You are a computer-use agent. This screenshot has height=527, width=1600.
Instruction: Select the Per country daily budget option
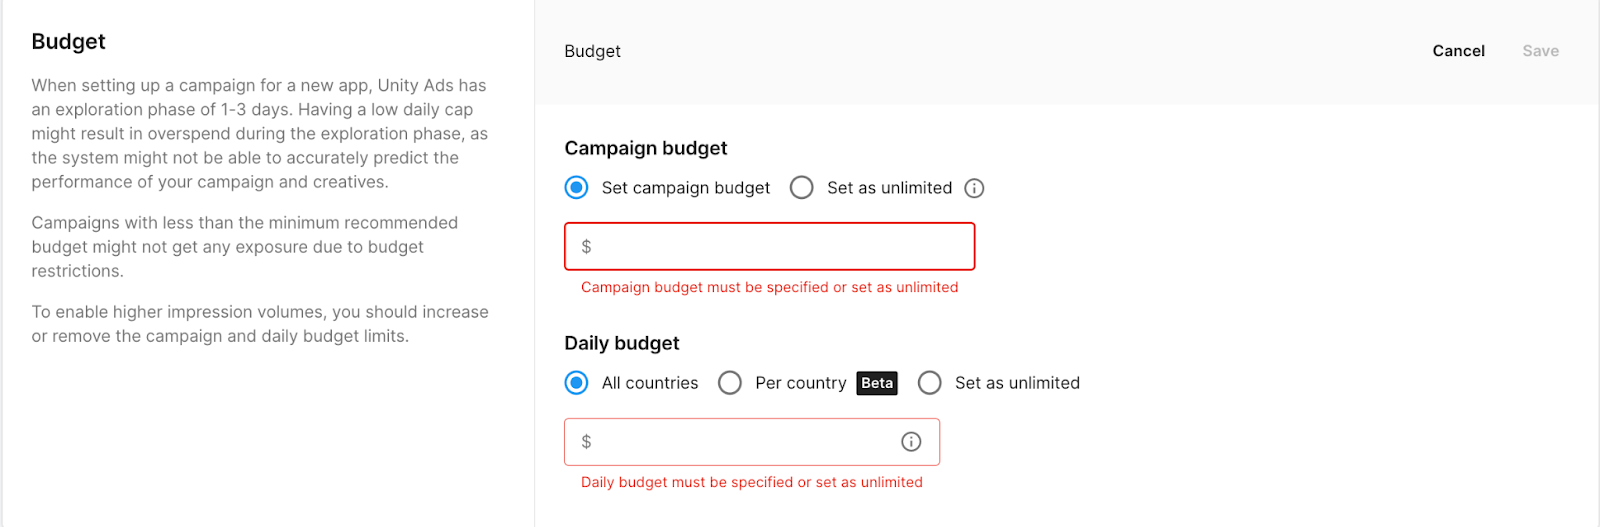click(730, 383)
